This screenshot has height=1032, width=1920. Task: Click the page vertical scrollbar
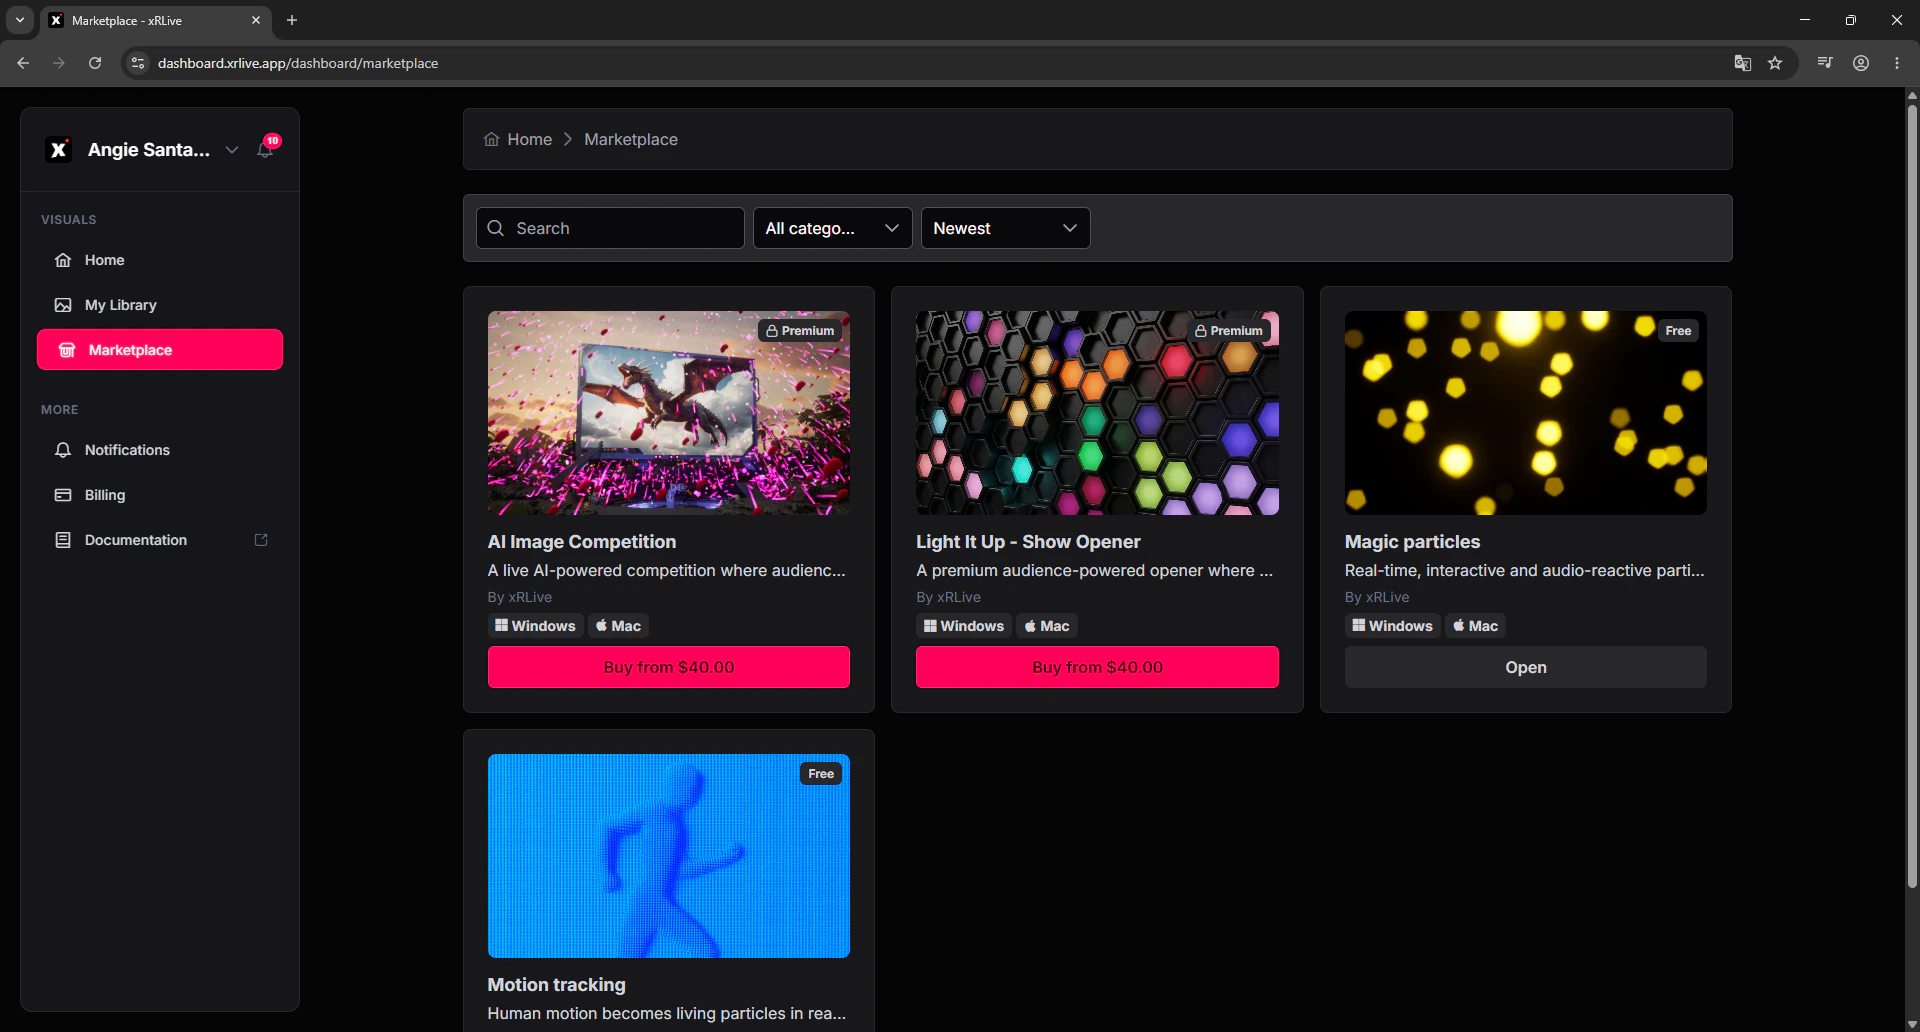[1912, 495]
